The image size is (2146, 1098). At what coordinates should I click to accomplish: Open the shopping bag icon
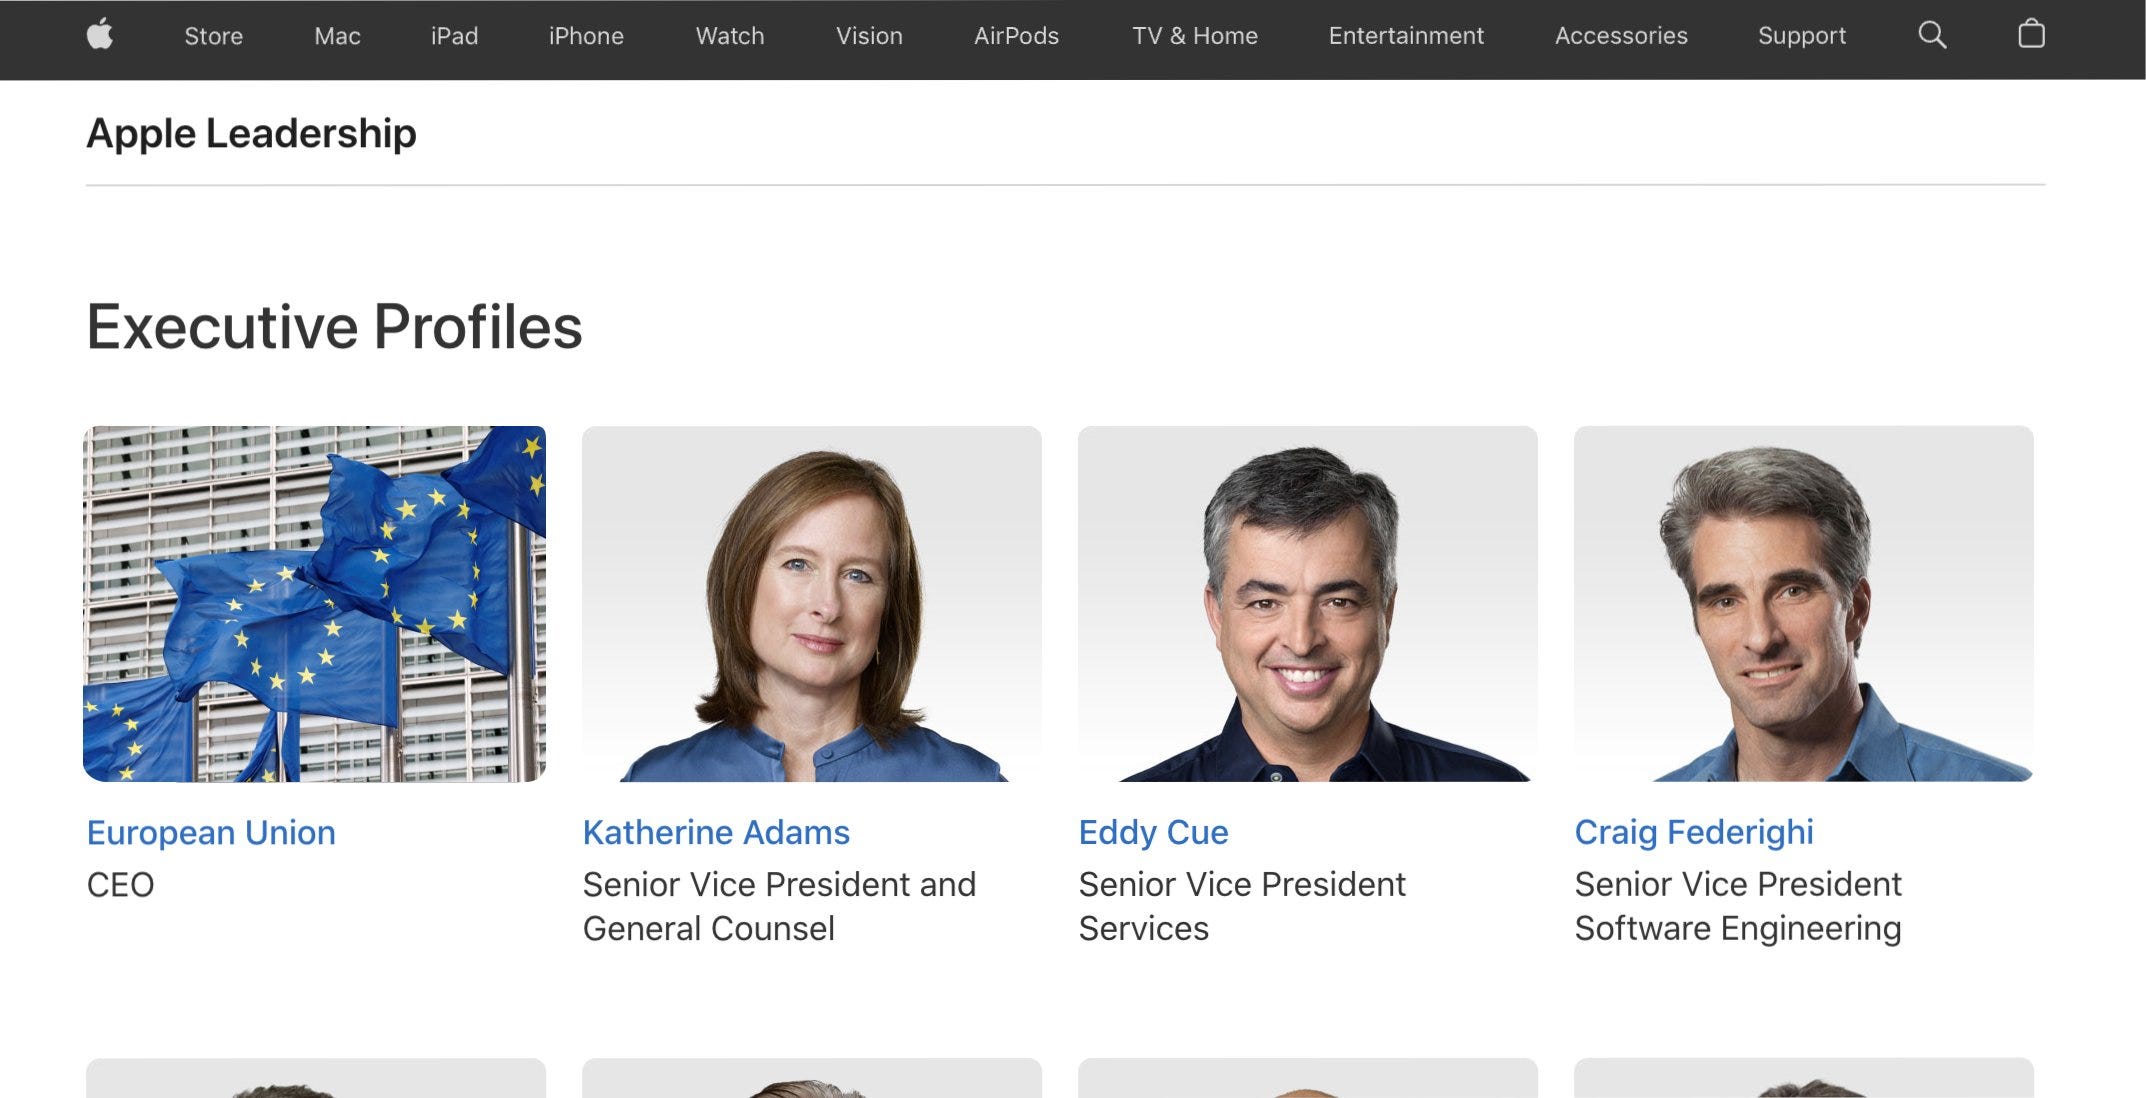pyautogui.click(x=2031, y=34)
